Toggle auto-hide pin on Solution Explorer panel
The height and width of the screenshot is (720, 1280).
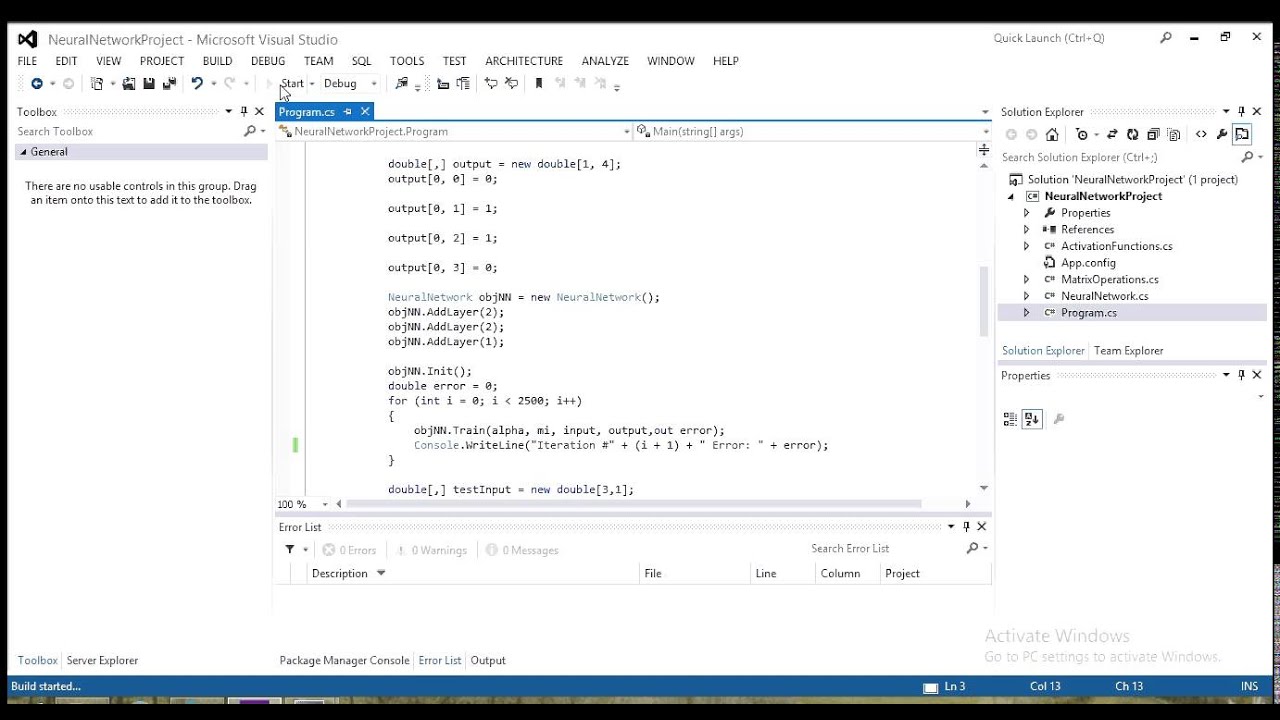point(1242,112)
